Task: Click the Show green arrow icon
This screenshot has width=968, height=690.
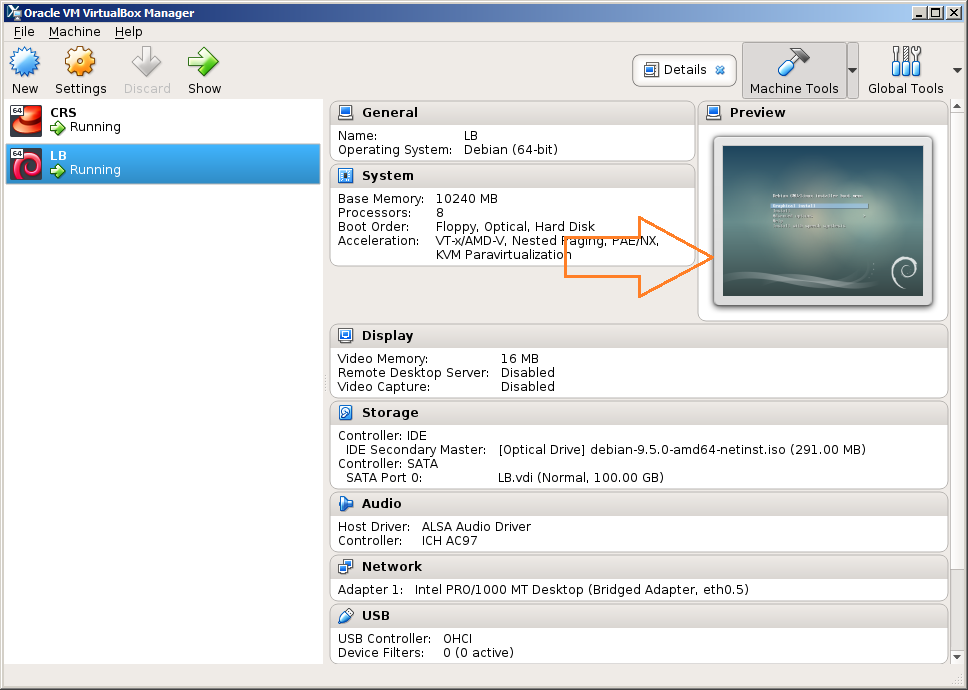Action: click(x=204, y=62)
